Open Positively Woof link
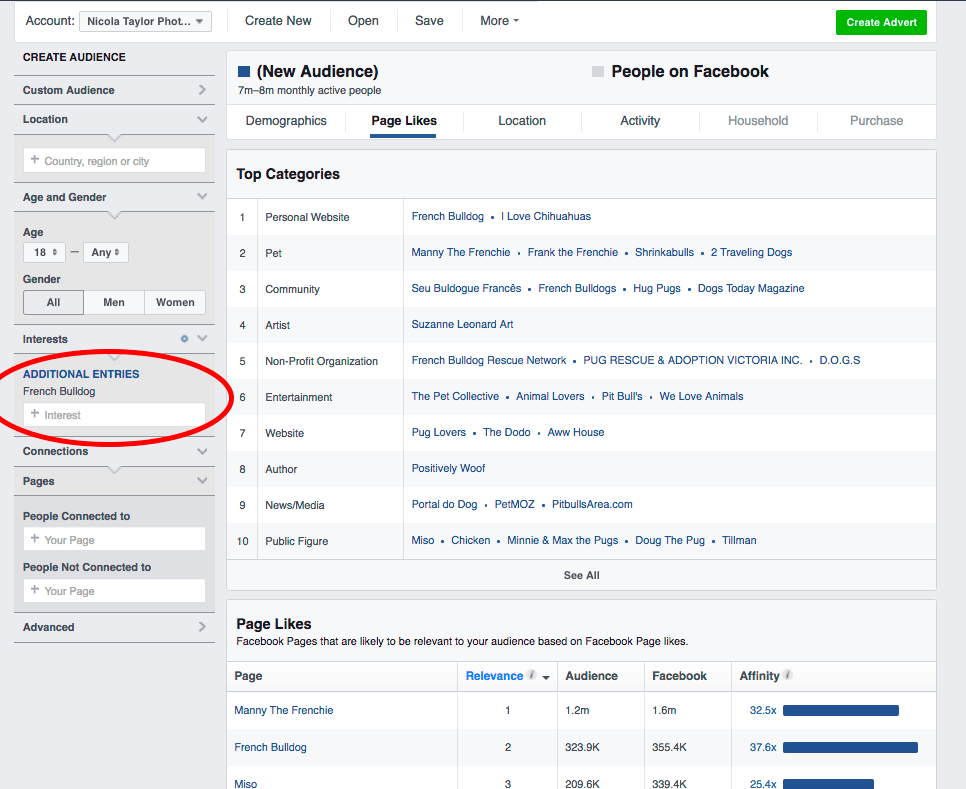The width and height of the screenshot is (966, 789). point(448,468)
